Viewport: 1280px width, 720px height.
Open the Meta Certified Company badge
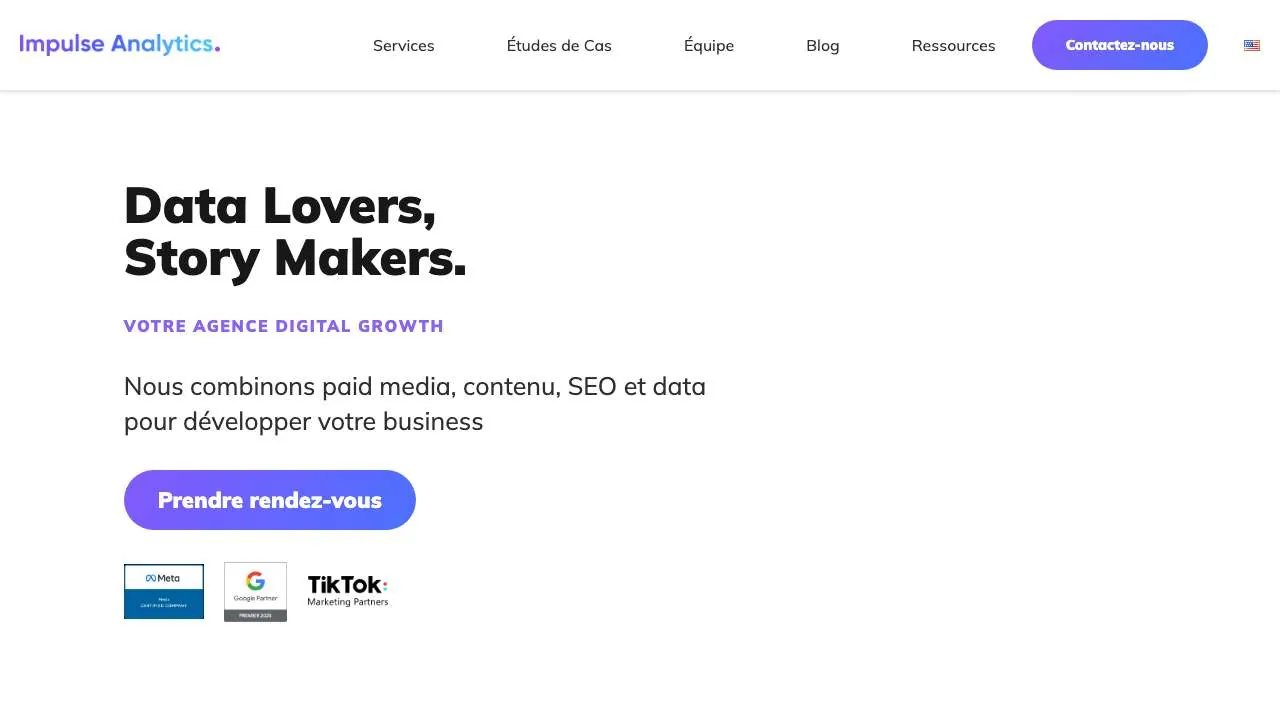tap(164, 591)
